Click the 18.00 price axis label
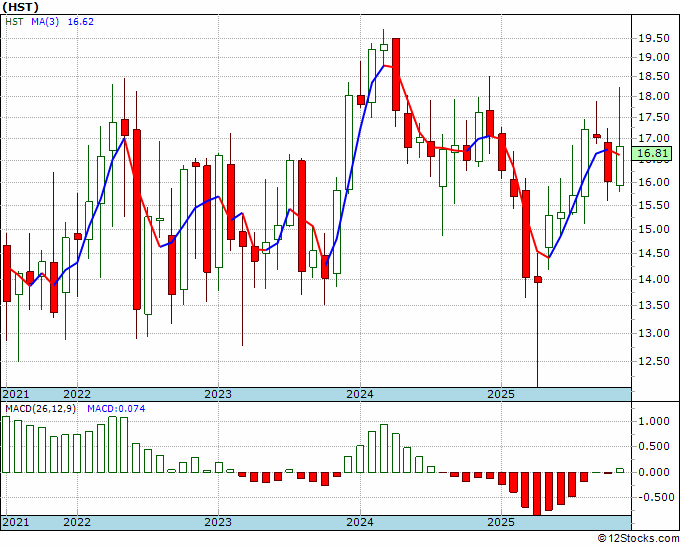Screen dimensions: 680x546 tap(654, 96)
